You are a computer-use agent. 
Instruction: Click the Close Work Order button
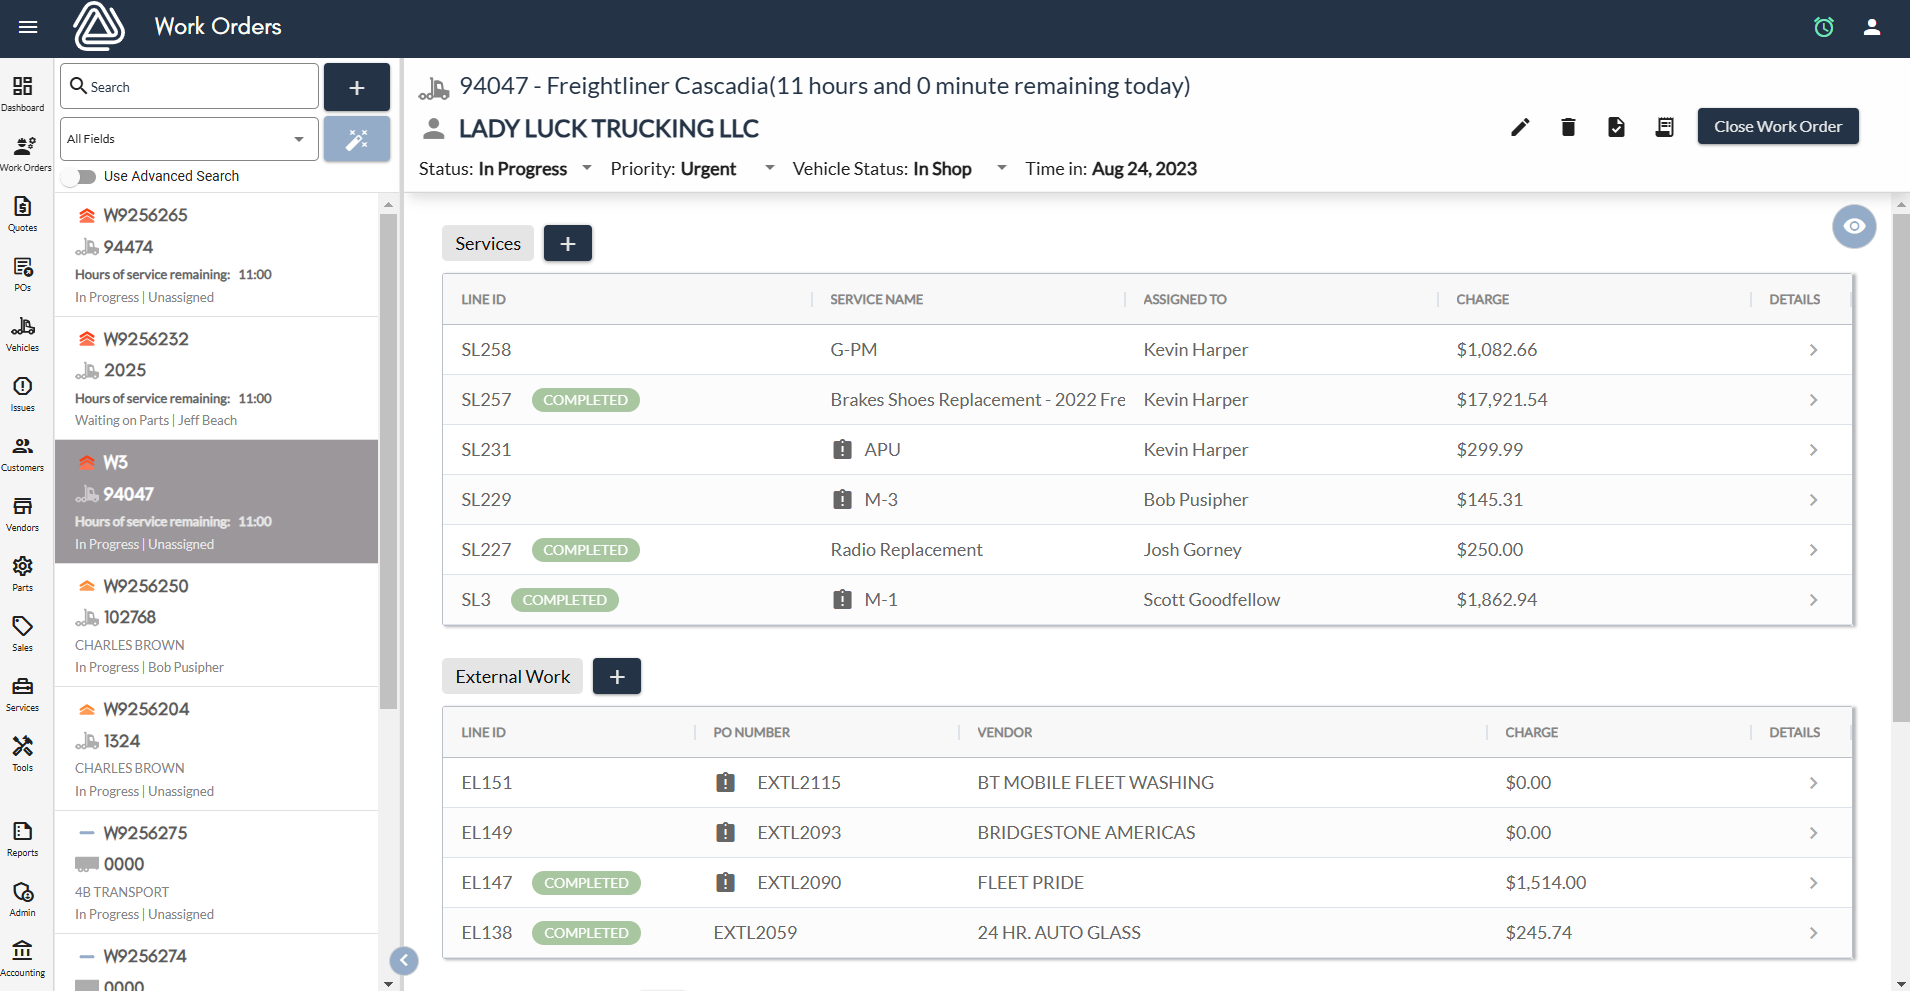[1777, 126]
